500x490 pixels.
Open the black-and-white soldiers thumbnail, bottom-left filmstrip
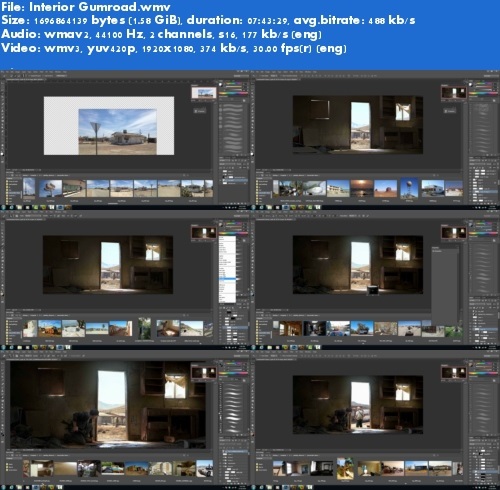(x=89, y=468)
